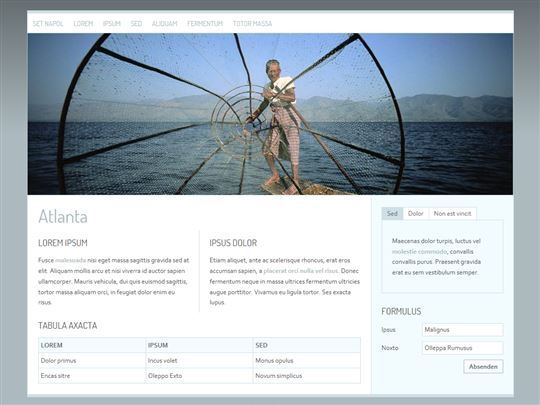Open the LOREM navigation item

pos(83,23)
